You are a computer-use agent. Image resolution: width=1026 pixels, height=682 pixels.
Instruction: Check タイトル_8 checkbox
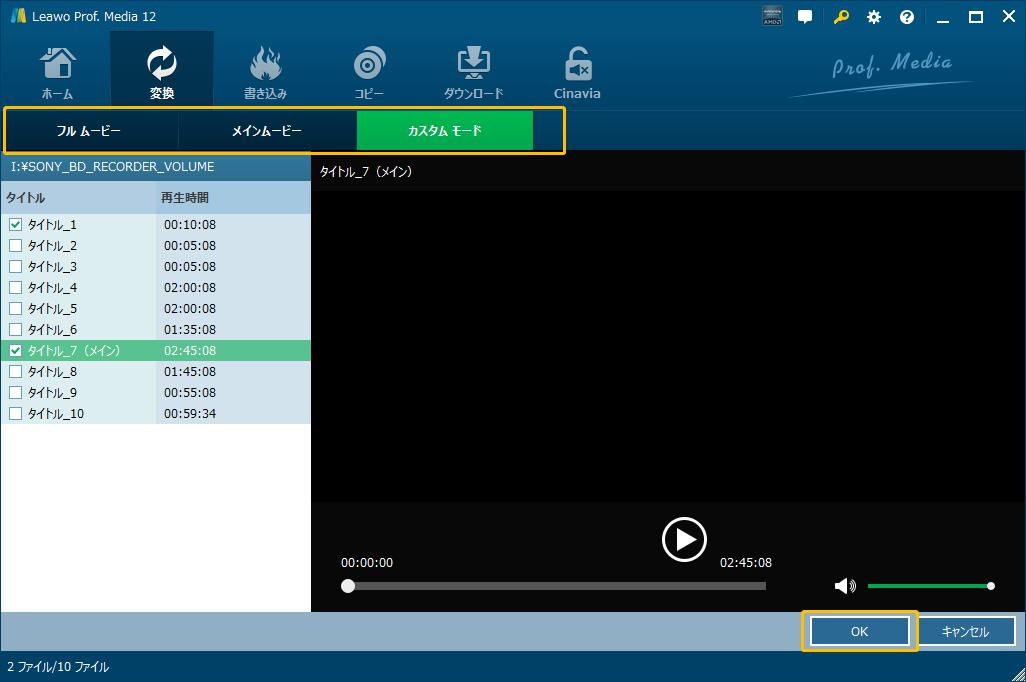click(x=16, y=371)
